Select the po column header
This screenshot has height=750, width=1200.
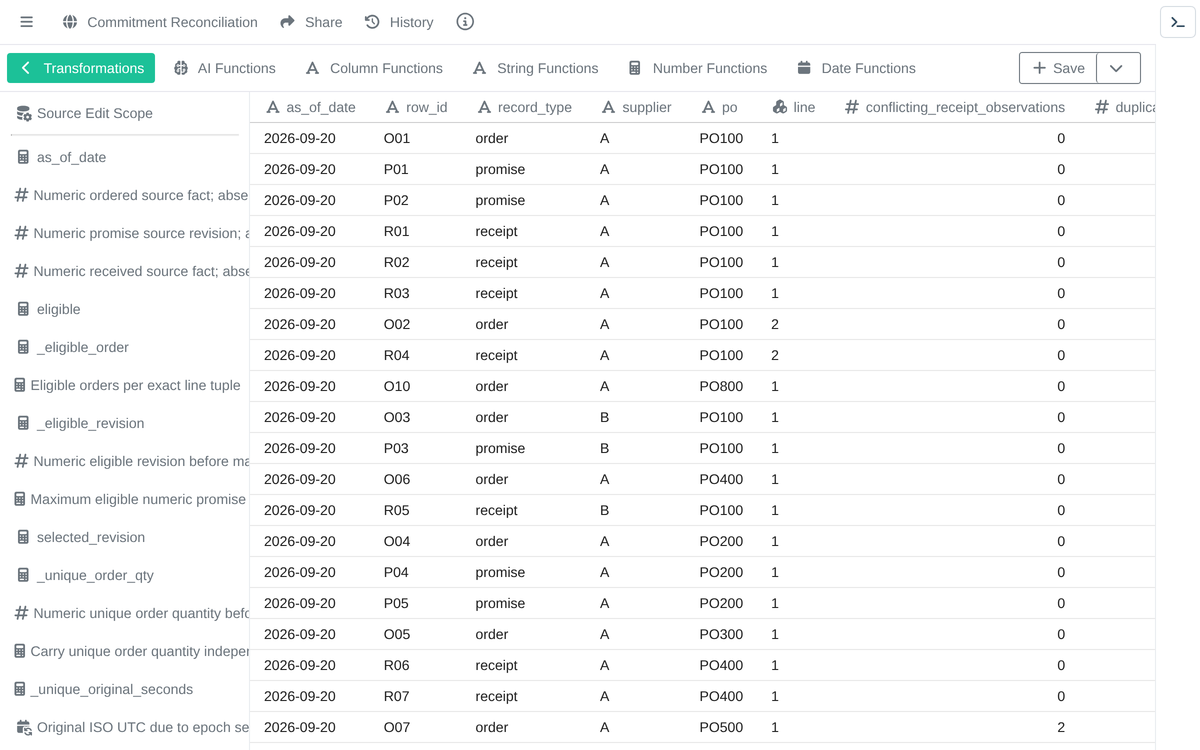(x=720, y=107)
